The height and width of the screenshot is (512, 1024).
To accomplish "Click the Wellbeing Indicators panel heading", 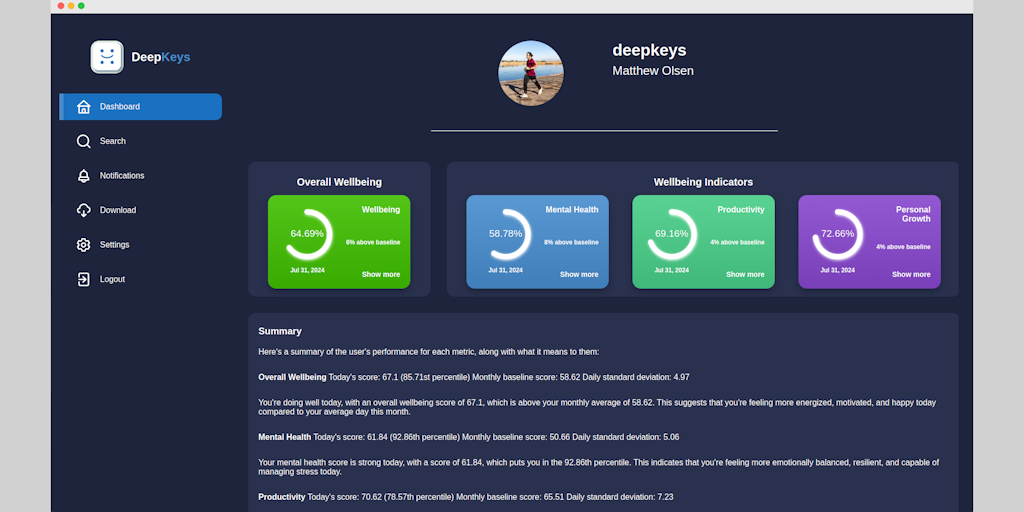I will coord(703,182).
